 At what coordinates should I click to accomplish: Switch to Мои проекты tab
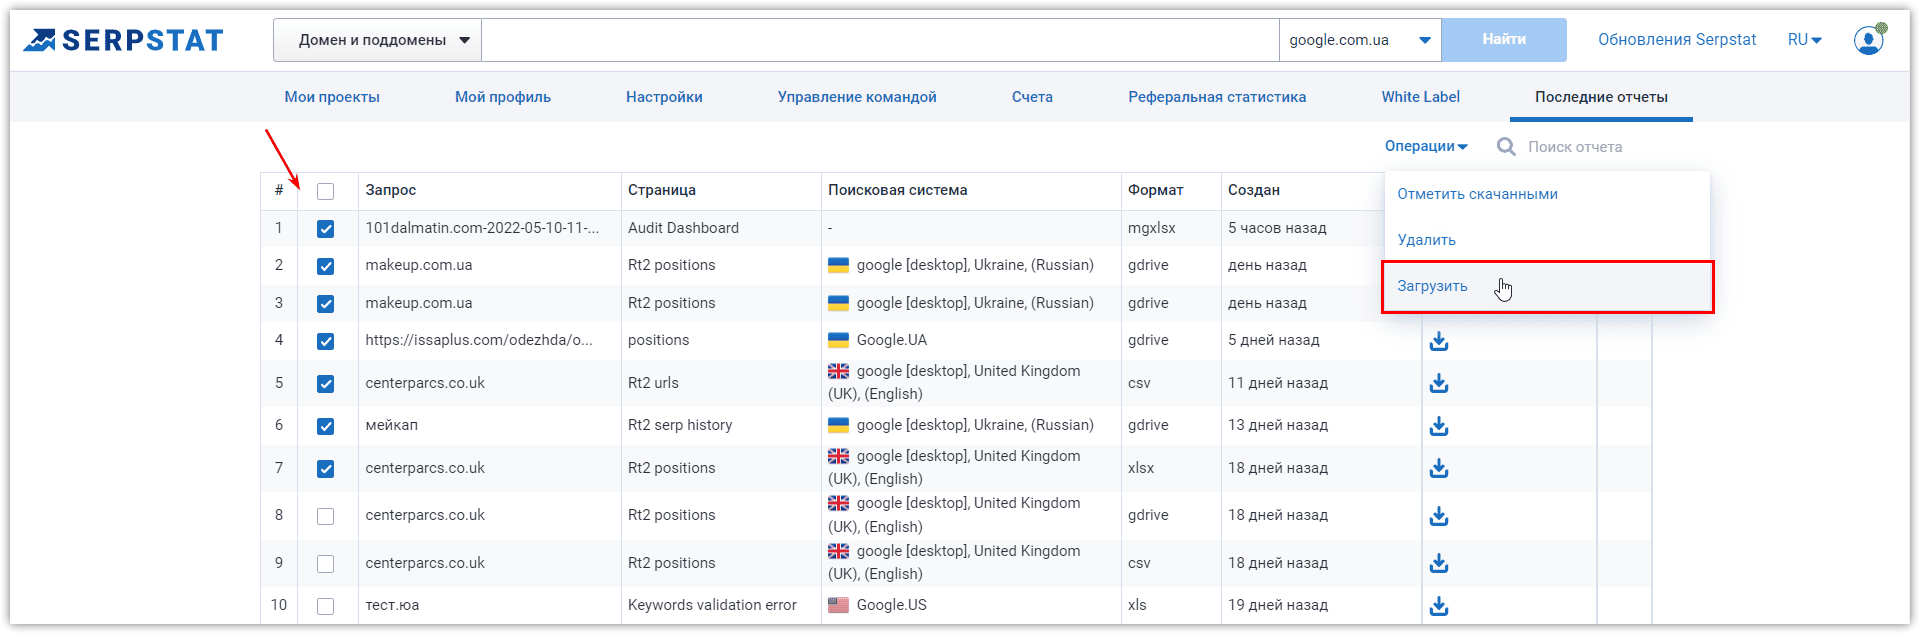coord(332,97)
